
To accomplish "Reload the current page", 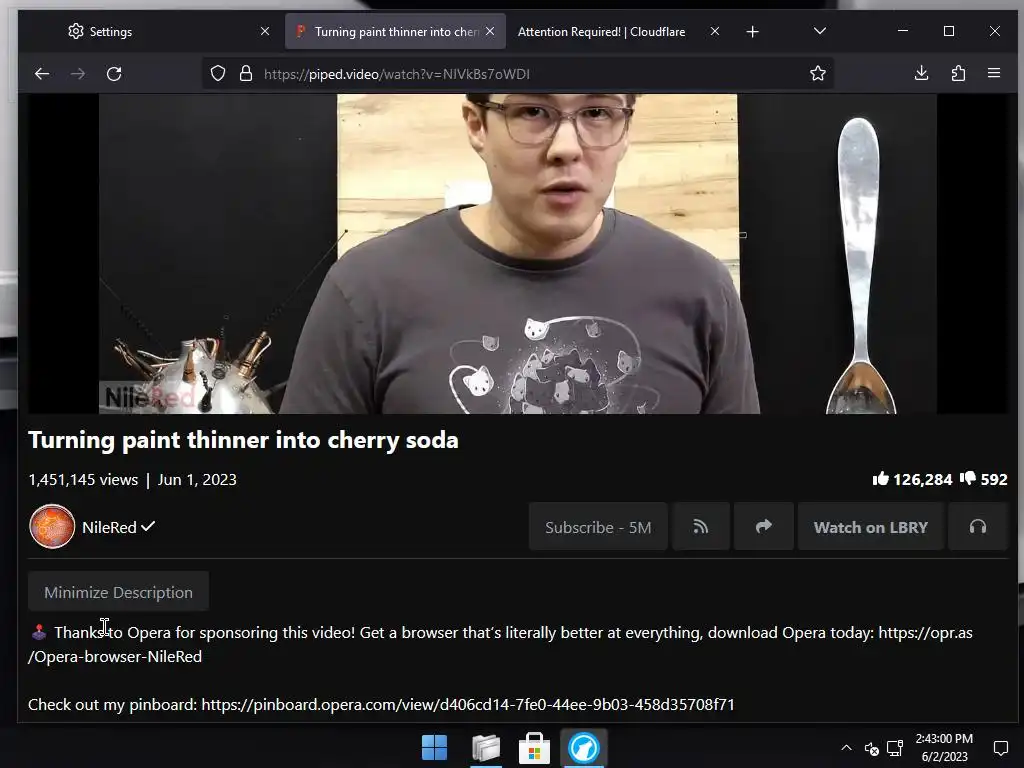I will 114,74.
